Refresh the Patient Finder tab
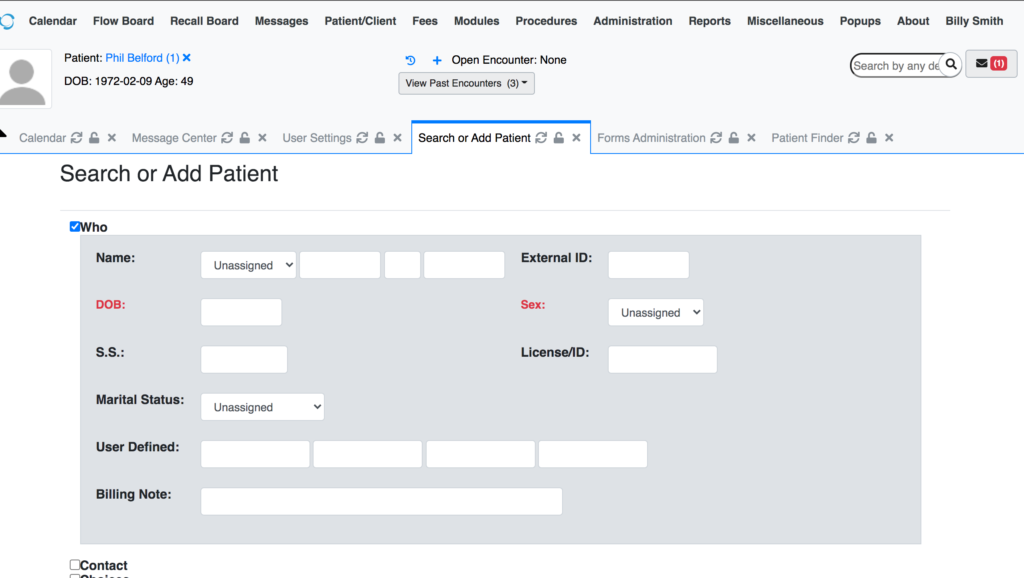 click(854, 138)
